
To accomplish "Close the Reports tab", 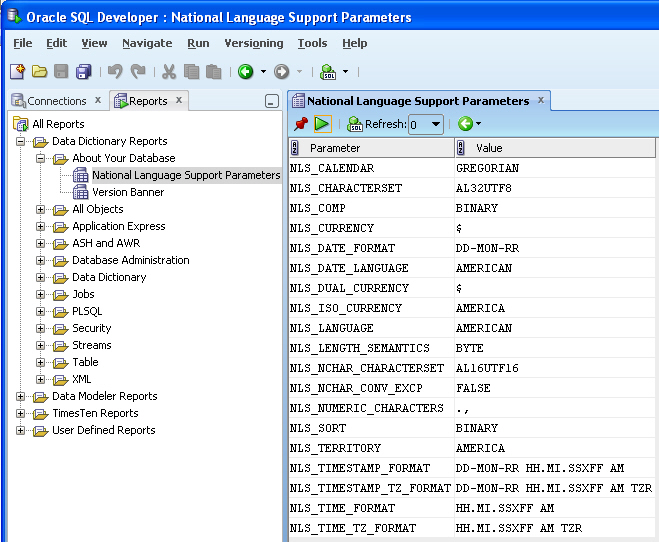I will coord(179,100).
